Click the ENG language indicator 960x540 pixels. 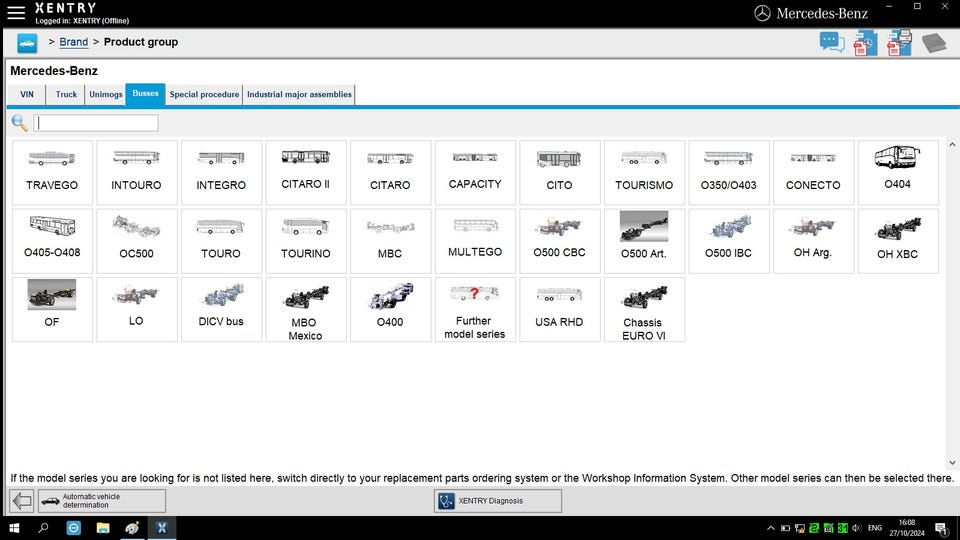[875, 528]
